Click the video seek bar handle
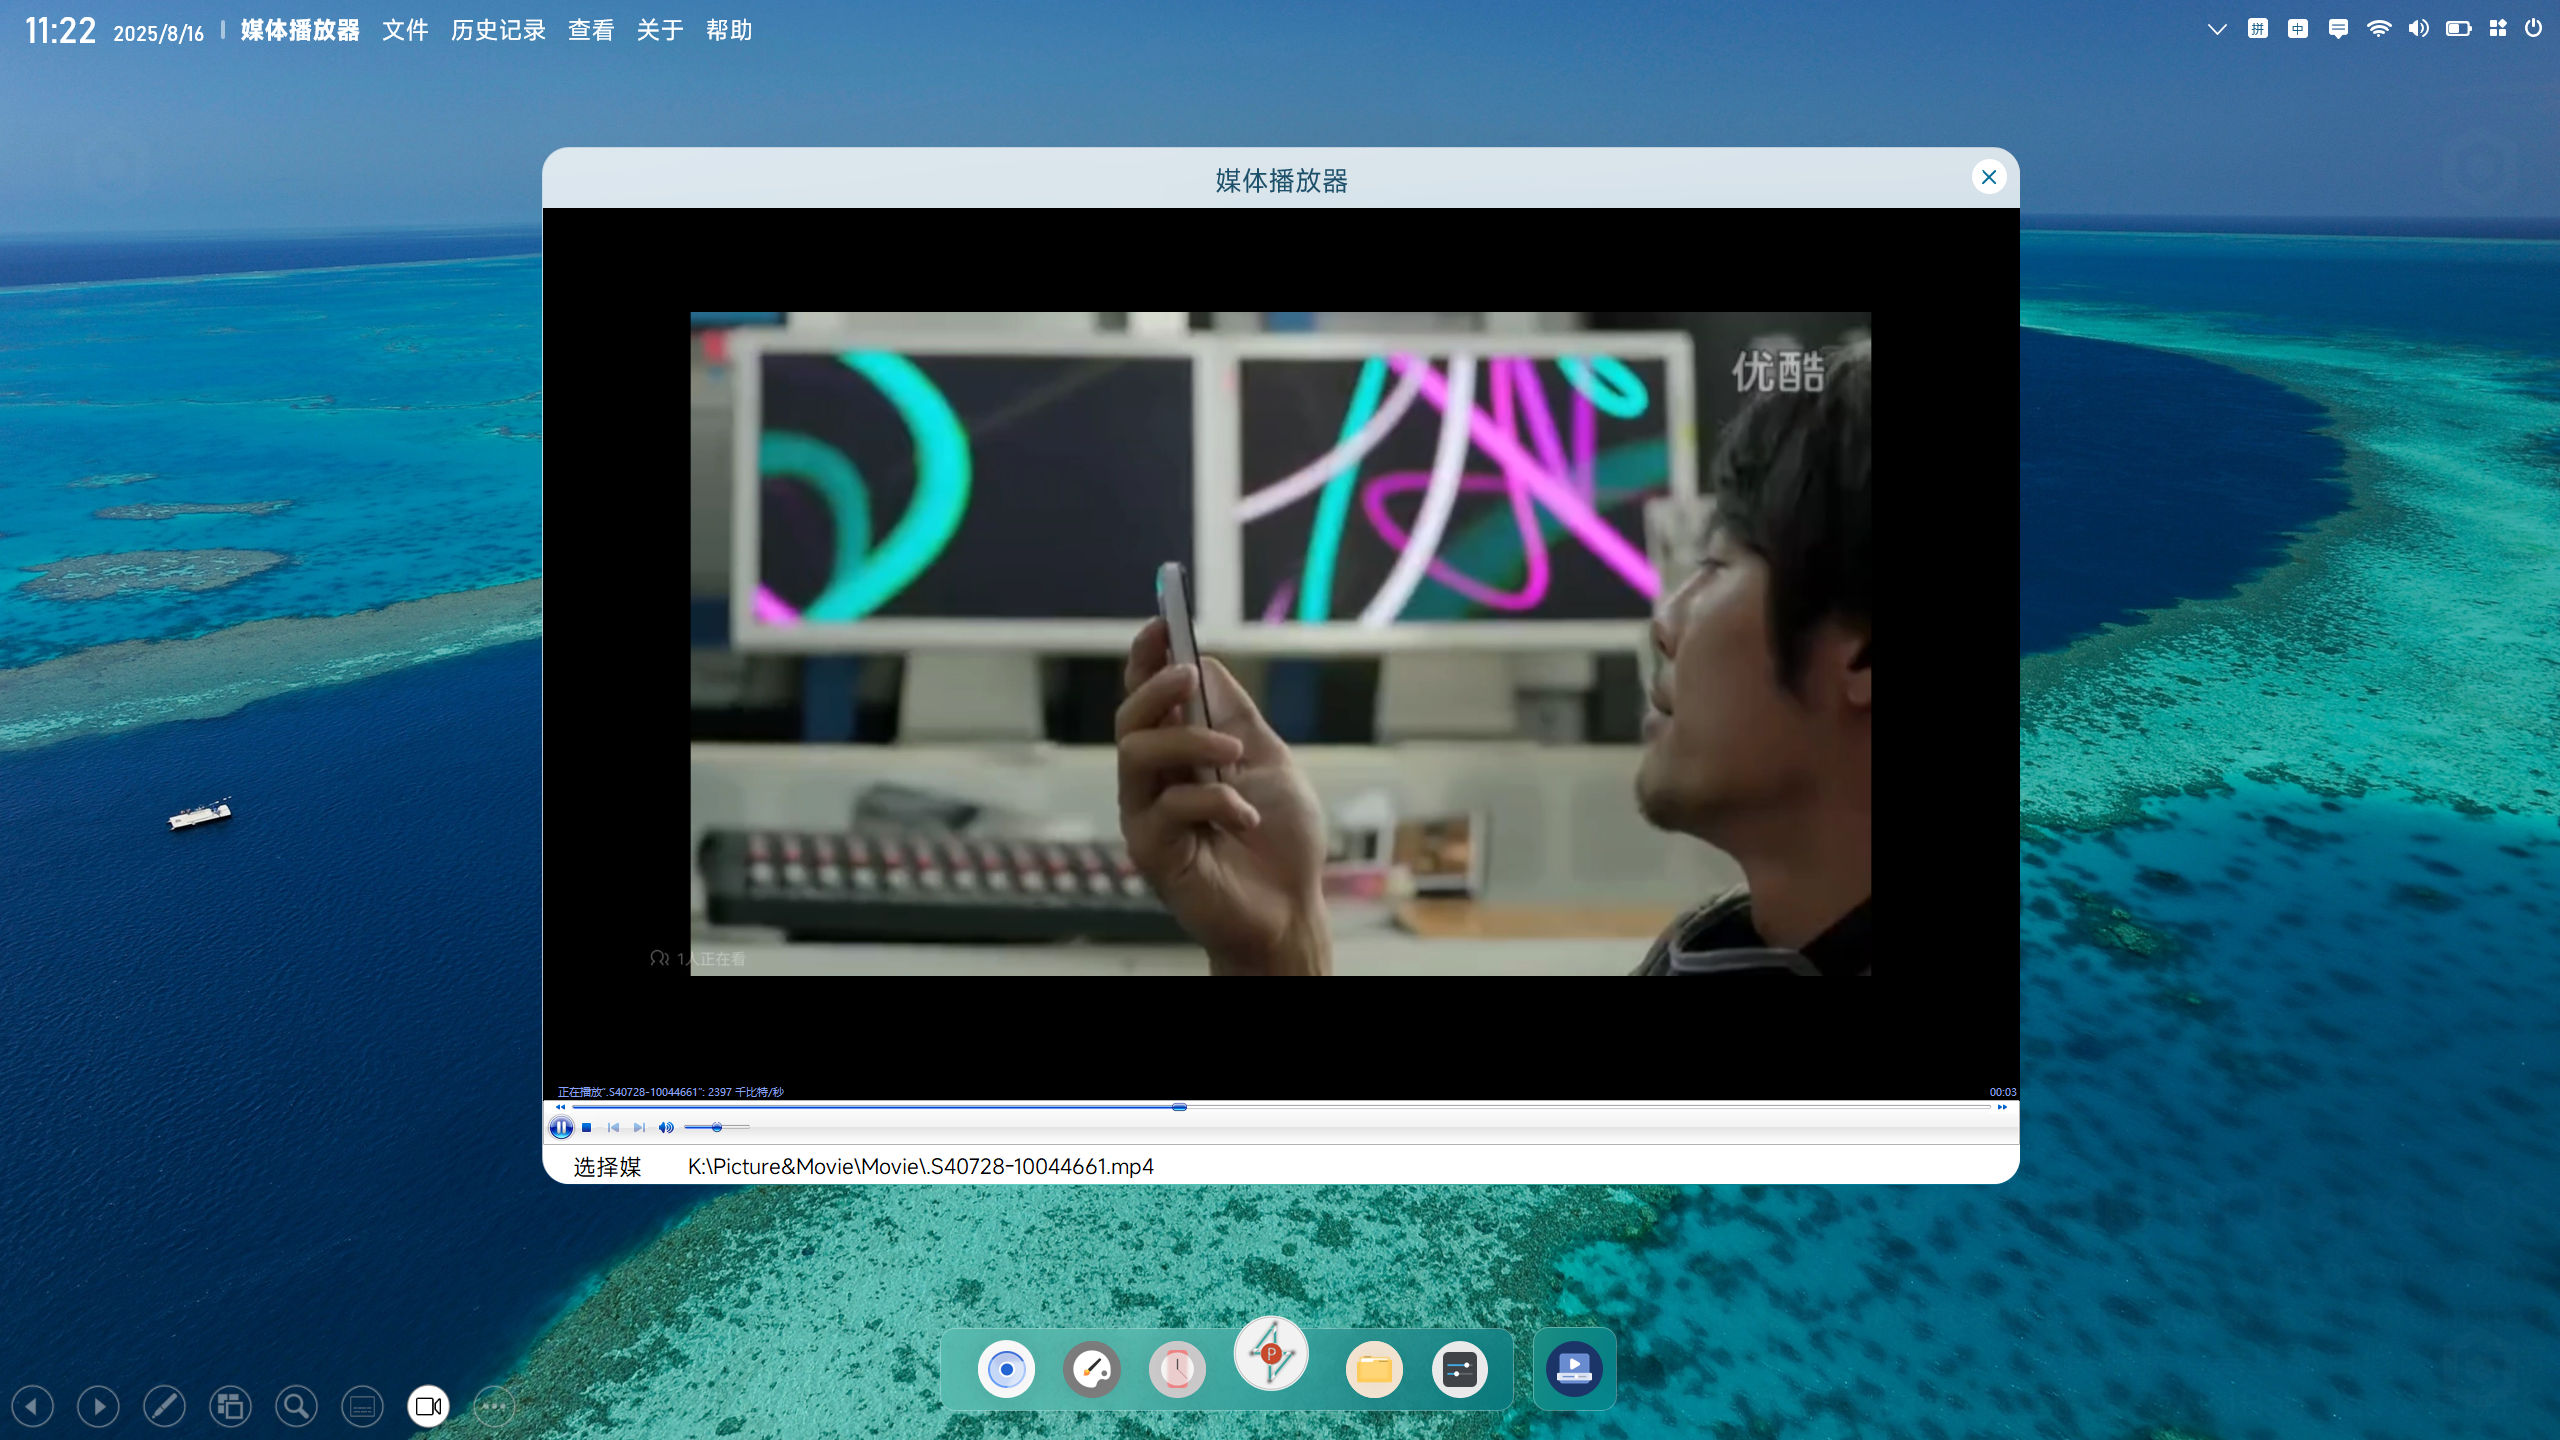The height and width of the screenshot is (1440, 2560). (x=1180, y=1107)
